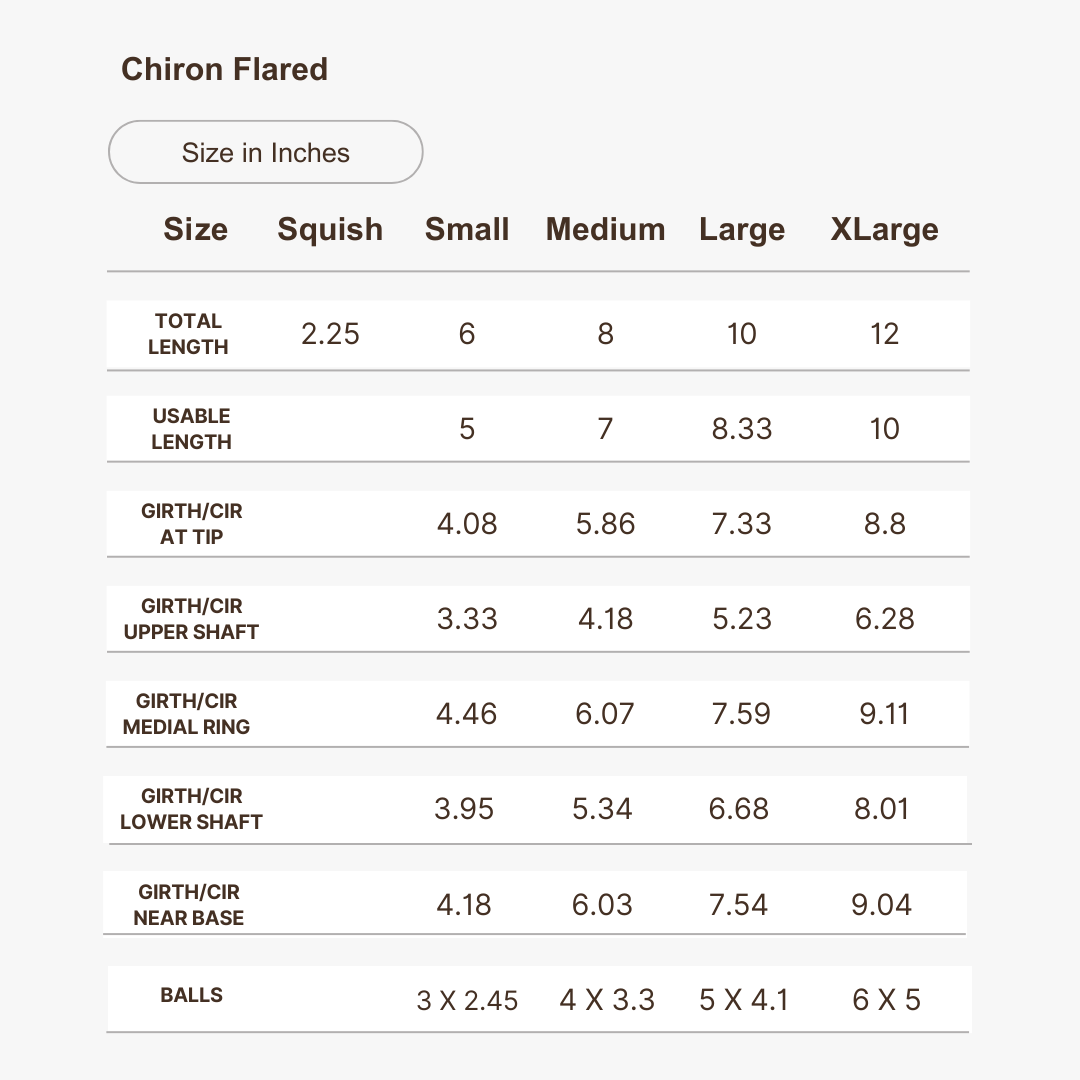Viewport: 1080px width, 1080px height.
Task: Select the Large column header
Action: (742, 229)
